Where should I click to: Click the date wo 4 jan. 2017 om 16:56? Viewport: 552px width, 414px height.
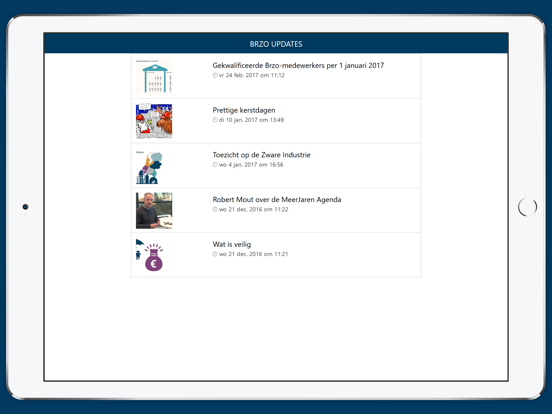(251, 165)
